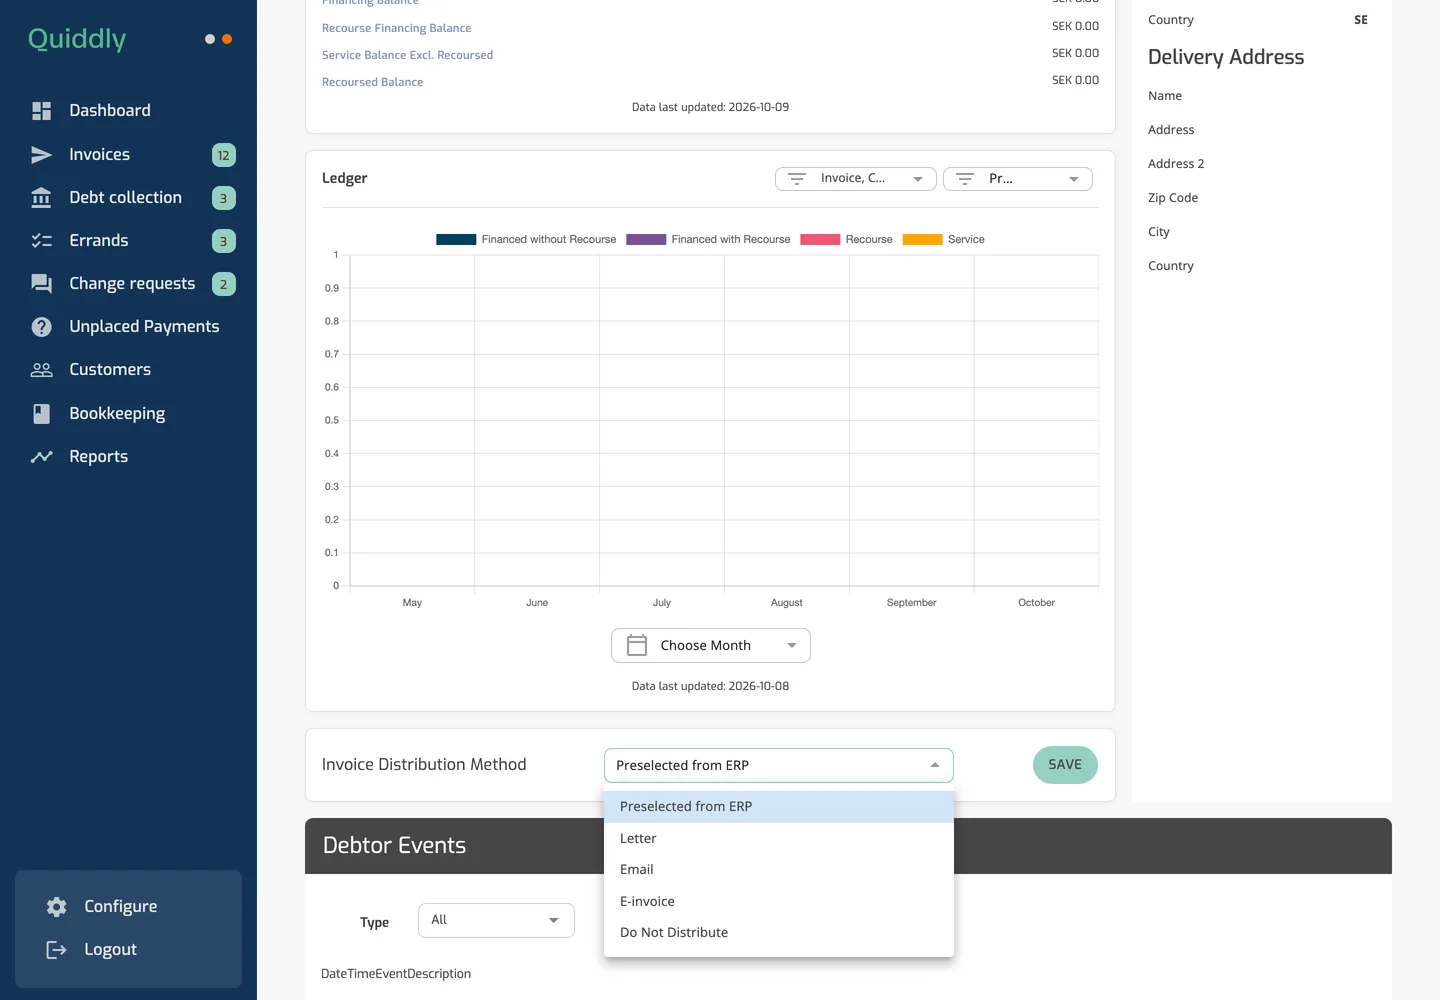Choose the Email distribution option

(x=779, y=870)
